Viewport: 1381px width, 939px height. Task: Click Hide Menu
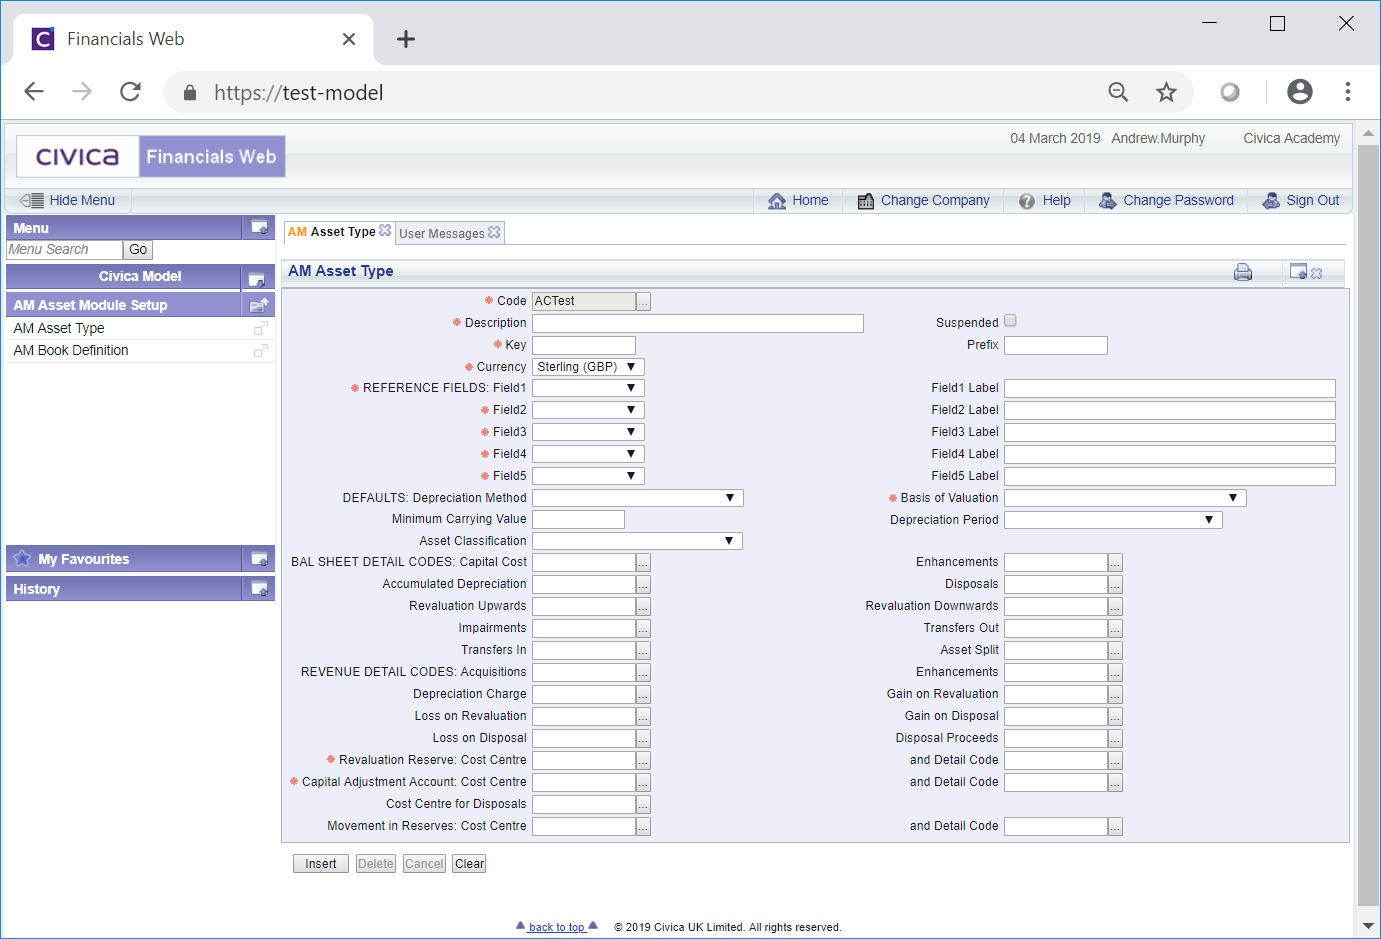68,200
